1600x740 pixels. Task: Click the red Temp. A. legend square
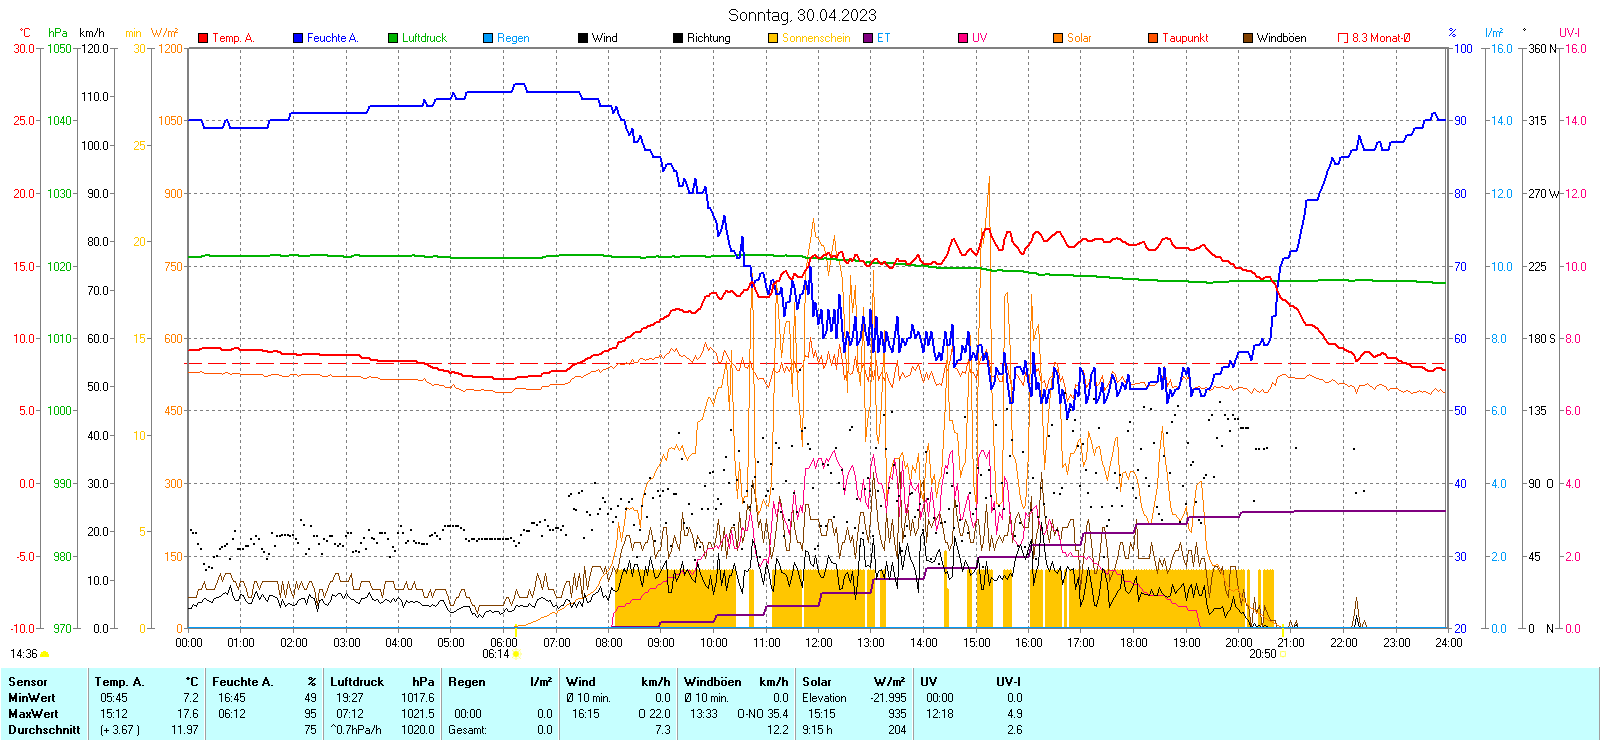tap(203, 38)
